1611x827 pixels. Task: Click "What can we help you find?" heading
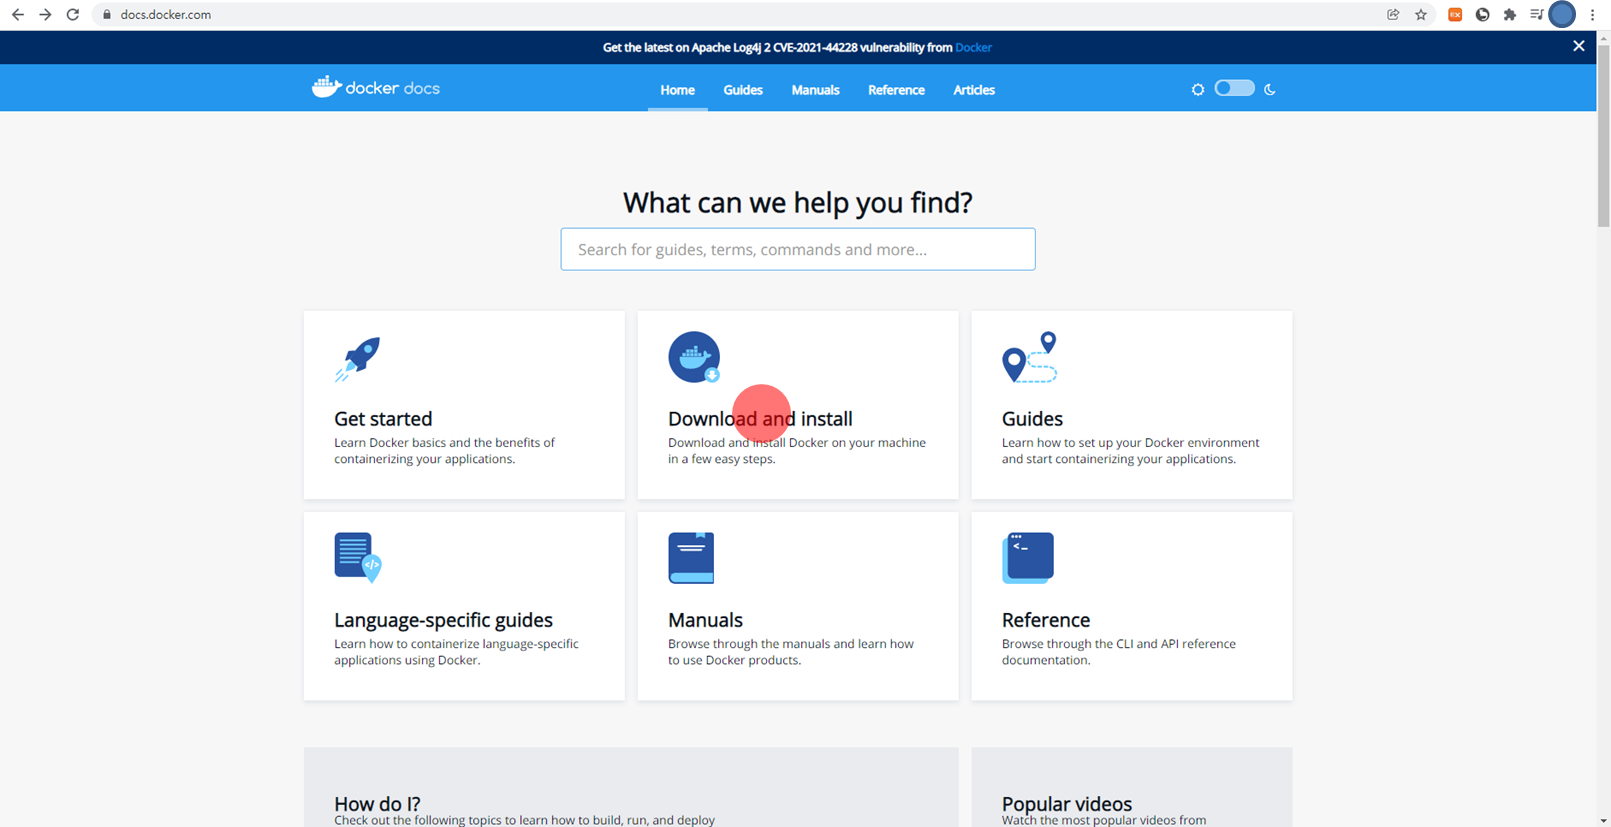click(798, 202)
